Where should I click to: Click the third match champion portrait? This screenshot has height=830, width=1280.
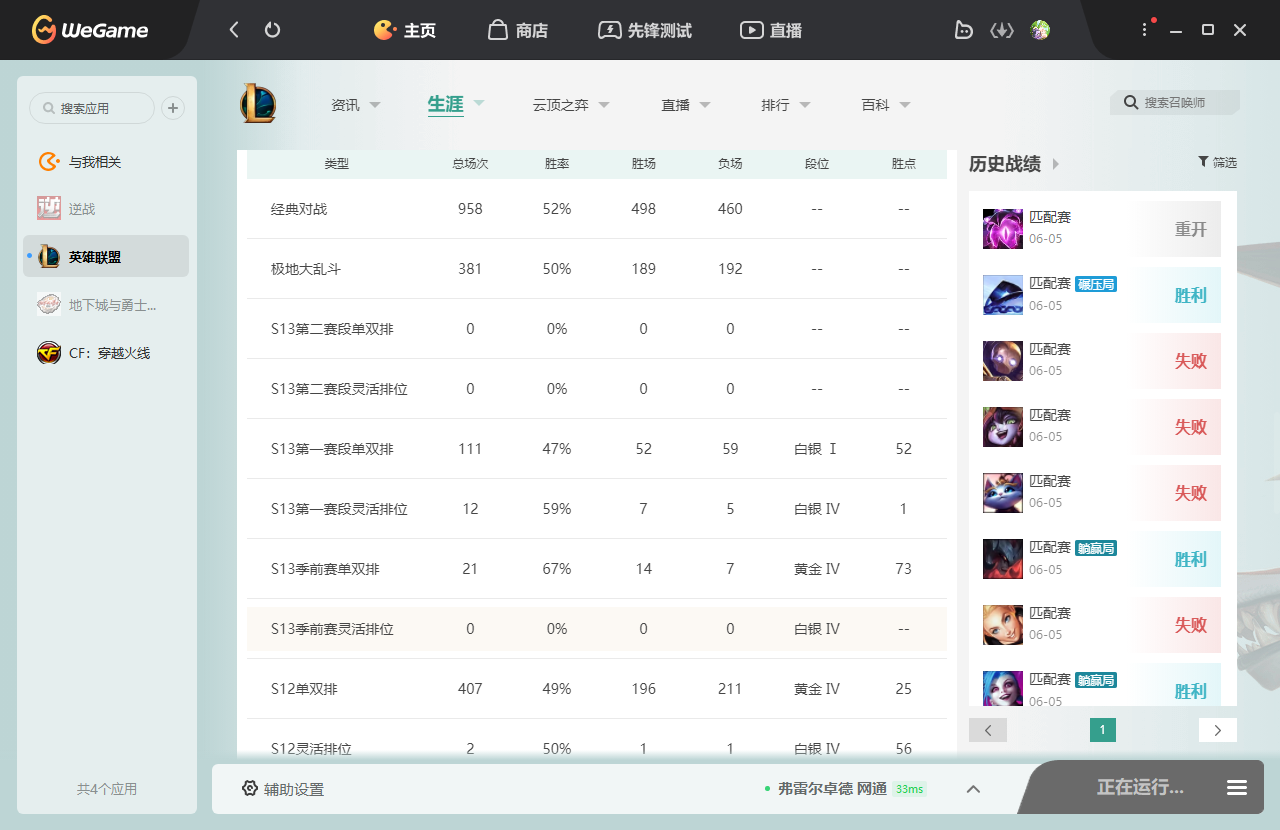click(1003, 361)
